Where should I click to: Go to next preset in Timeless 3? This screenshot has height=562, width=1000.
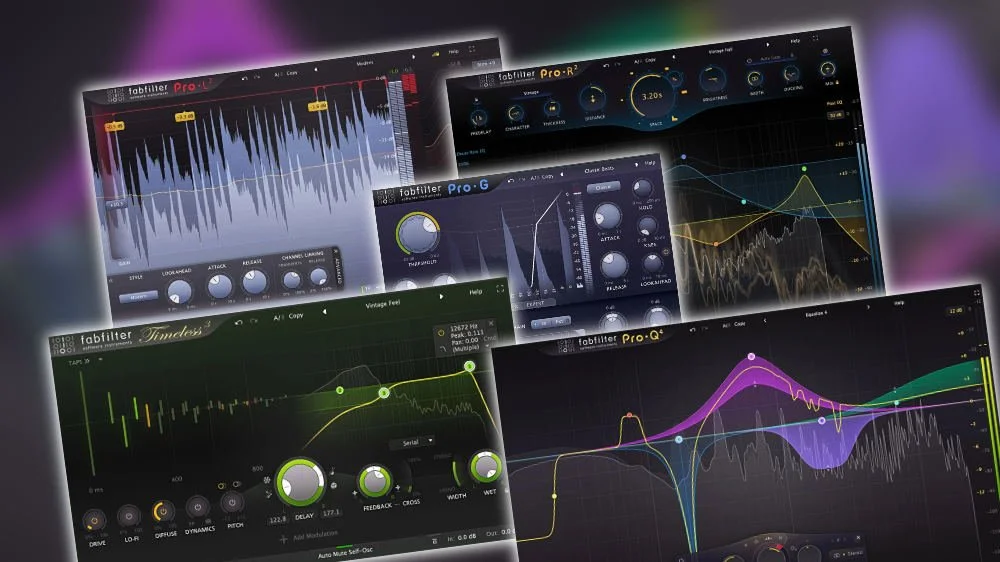pyautogui.click(x=441, y=297)
